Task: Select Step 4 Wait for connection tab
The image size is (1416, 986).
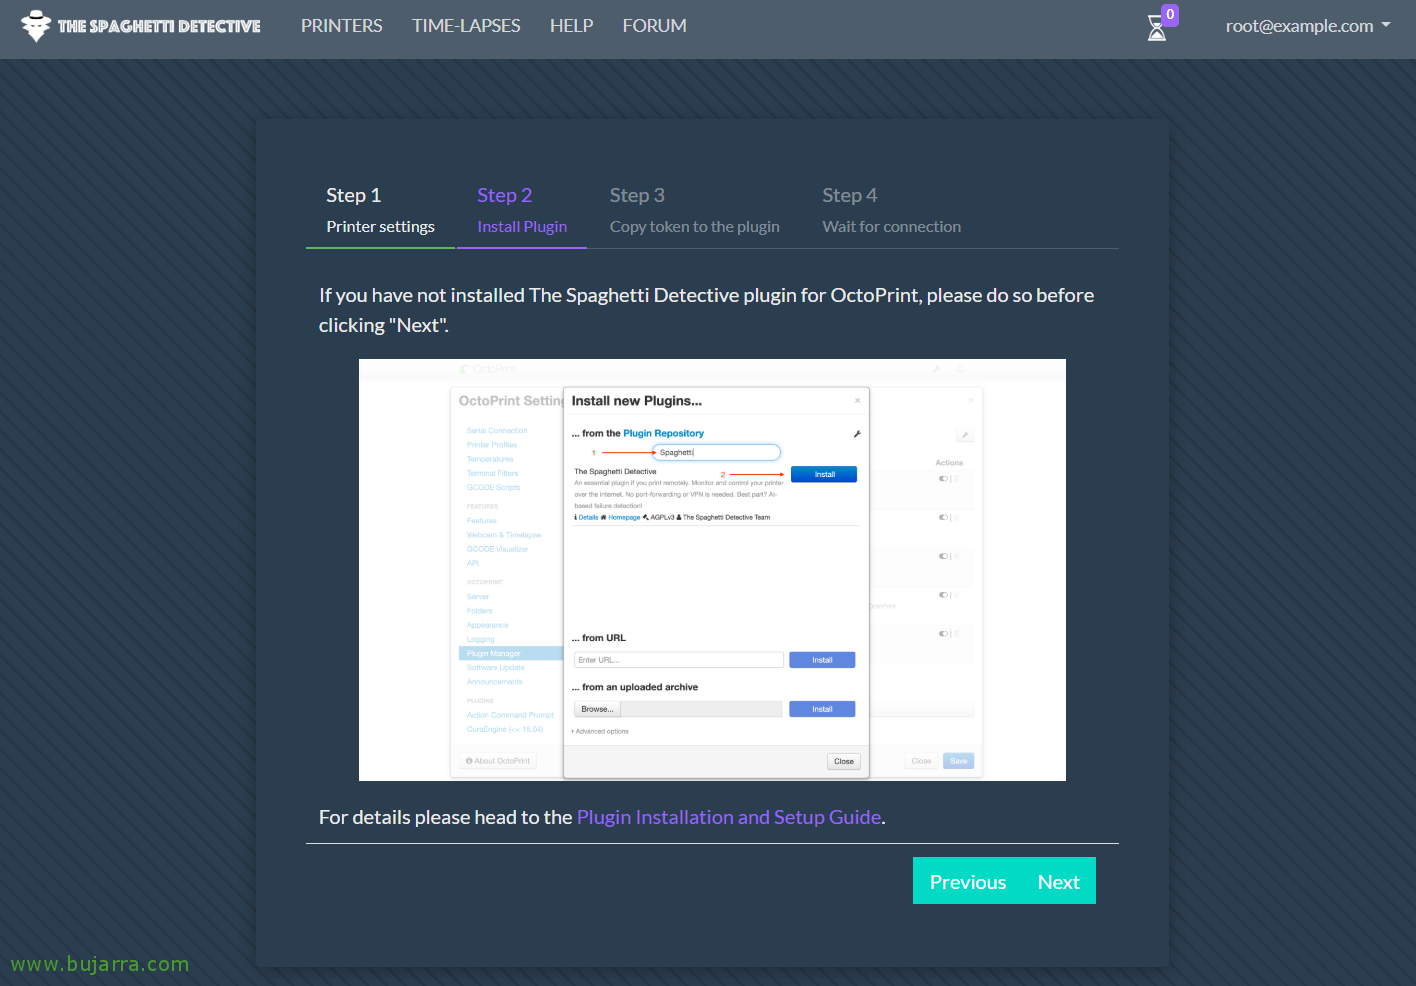Action: tap(891, 211)
